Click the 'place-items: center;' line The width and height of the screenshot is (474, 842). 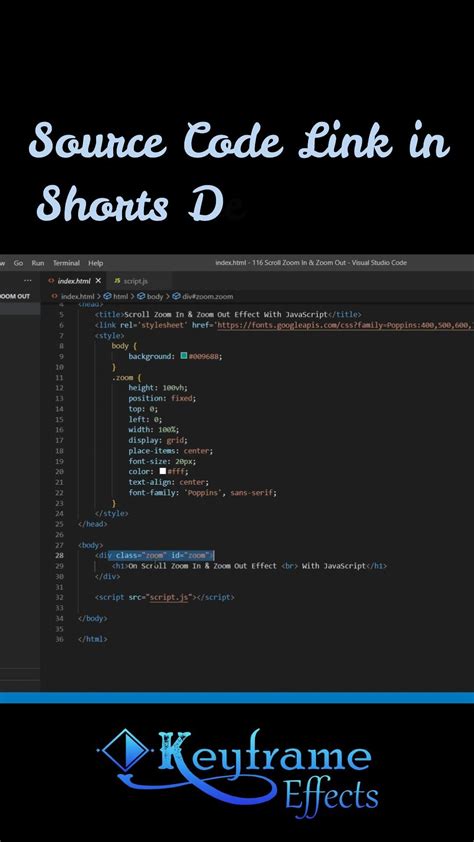[x=171, y=451]
